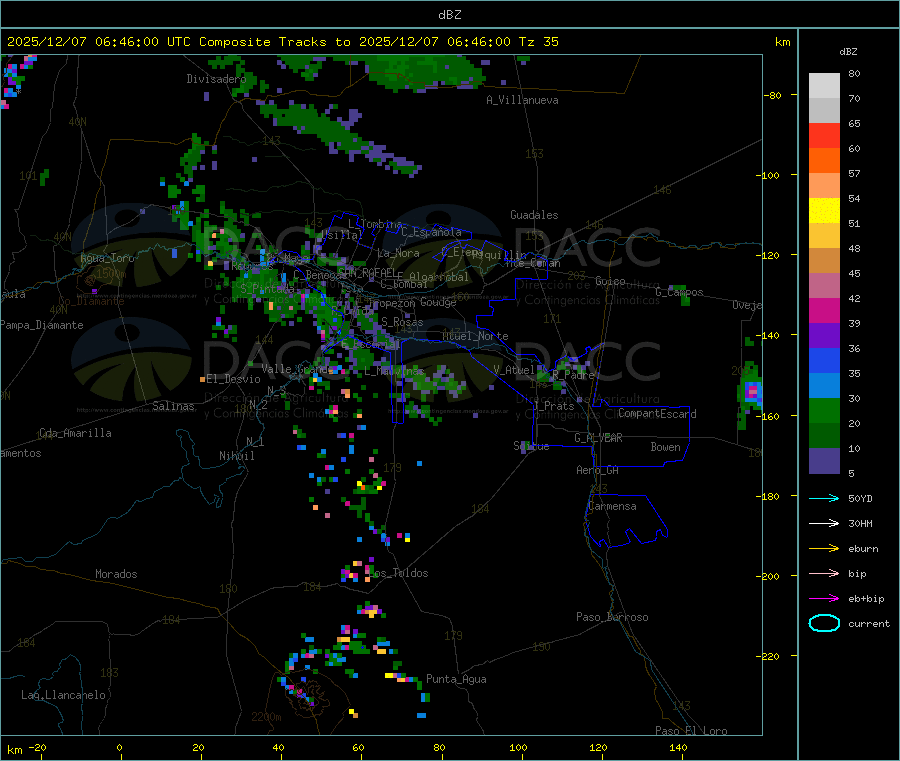Click the 'El_Desvio' map label

coord(233,379)
